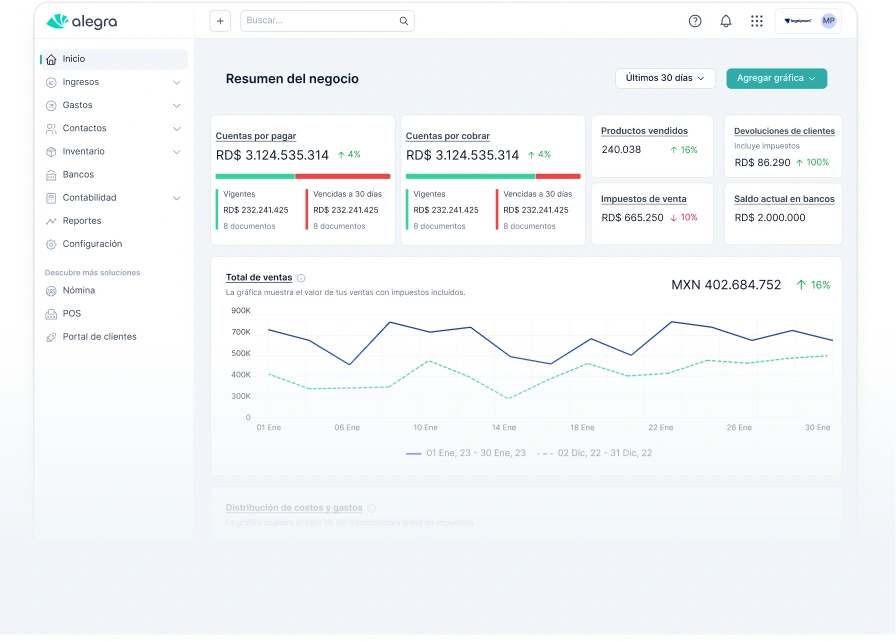This screenshot has height=642, width=896.
Task: Click the info icon beside Total de ventas
Action: [301, 278]
